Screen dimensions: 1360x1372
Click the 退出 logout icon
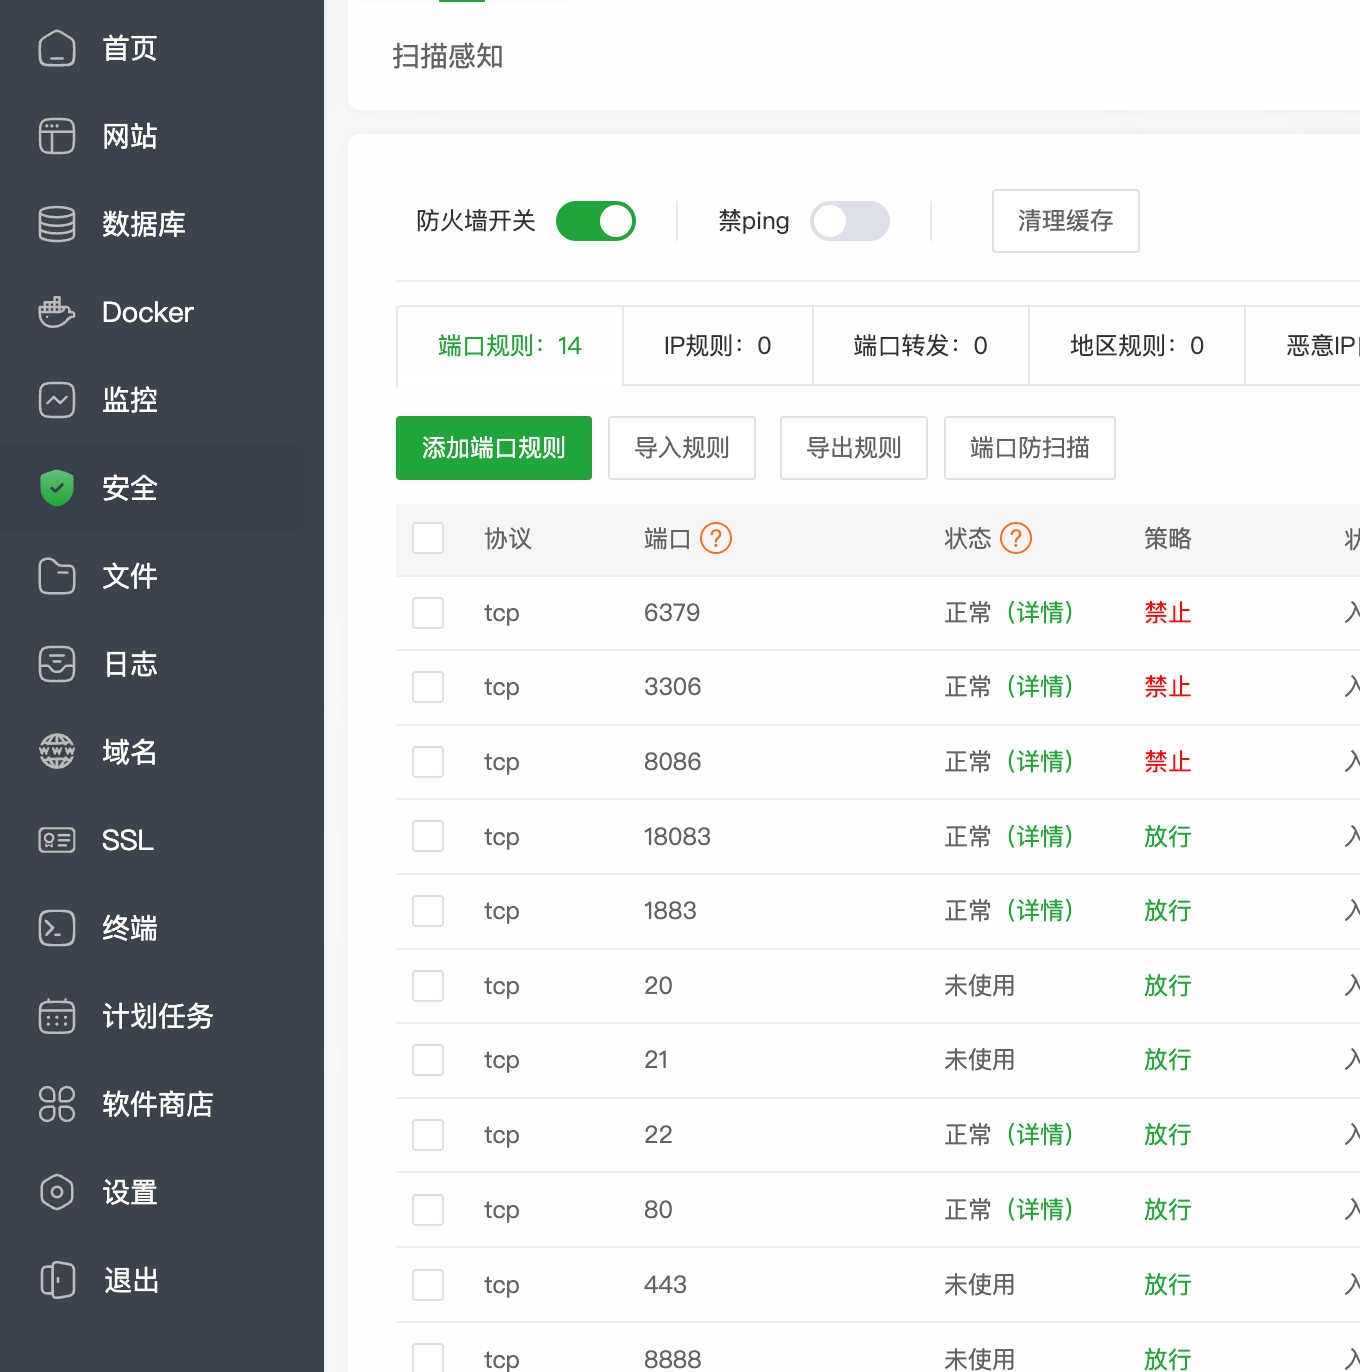click(57, 1280)
